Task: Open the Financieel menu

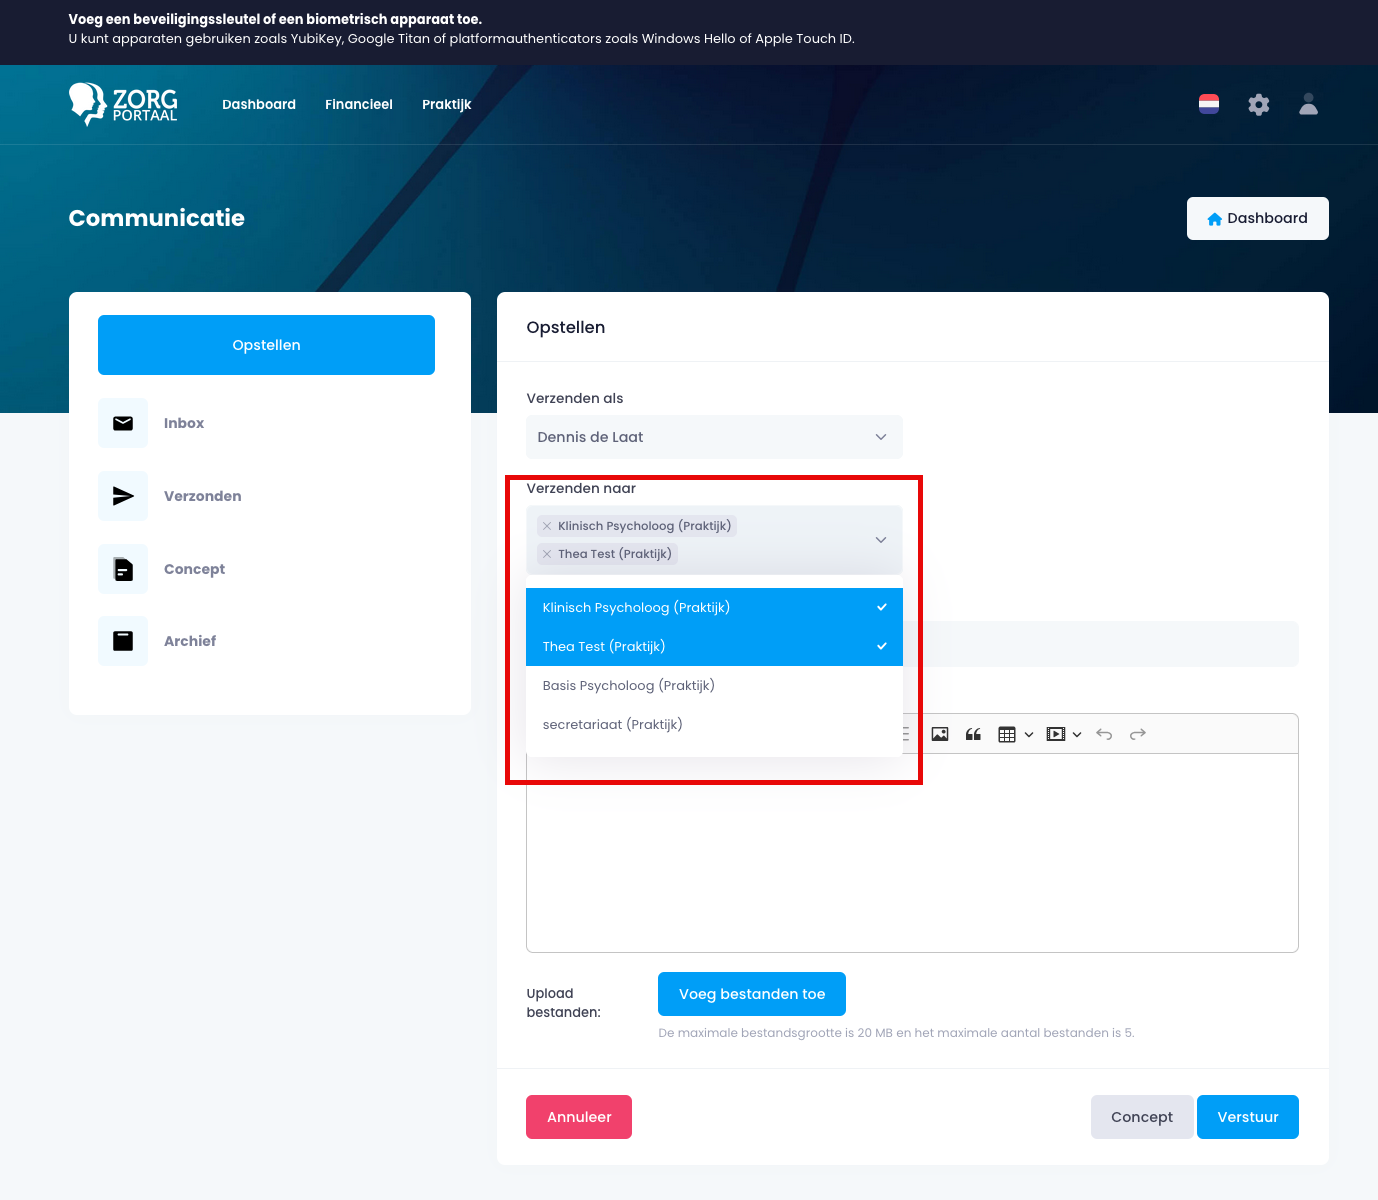Action: click(359, 104)
